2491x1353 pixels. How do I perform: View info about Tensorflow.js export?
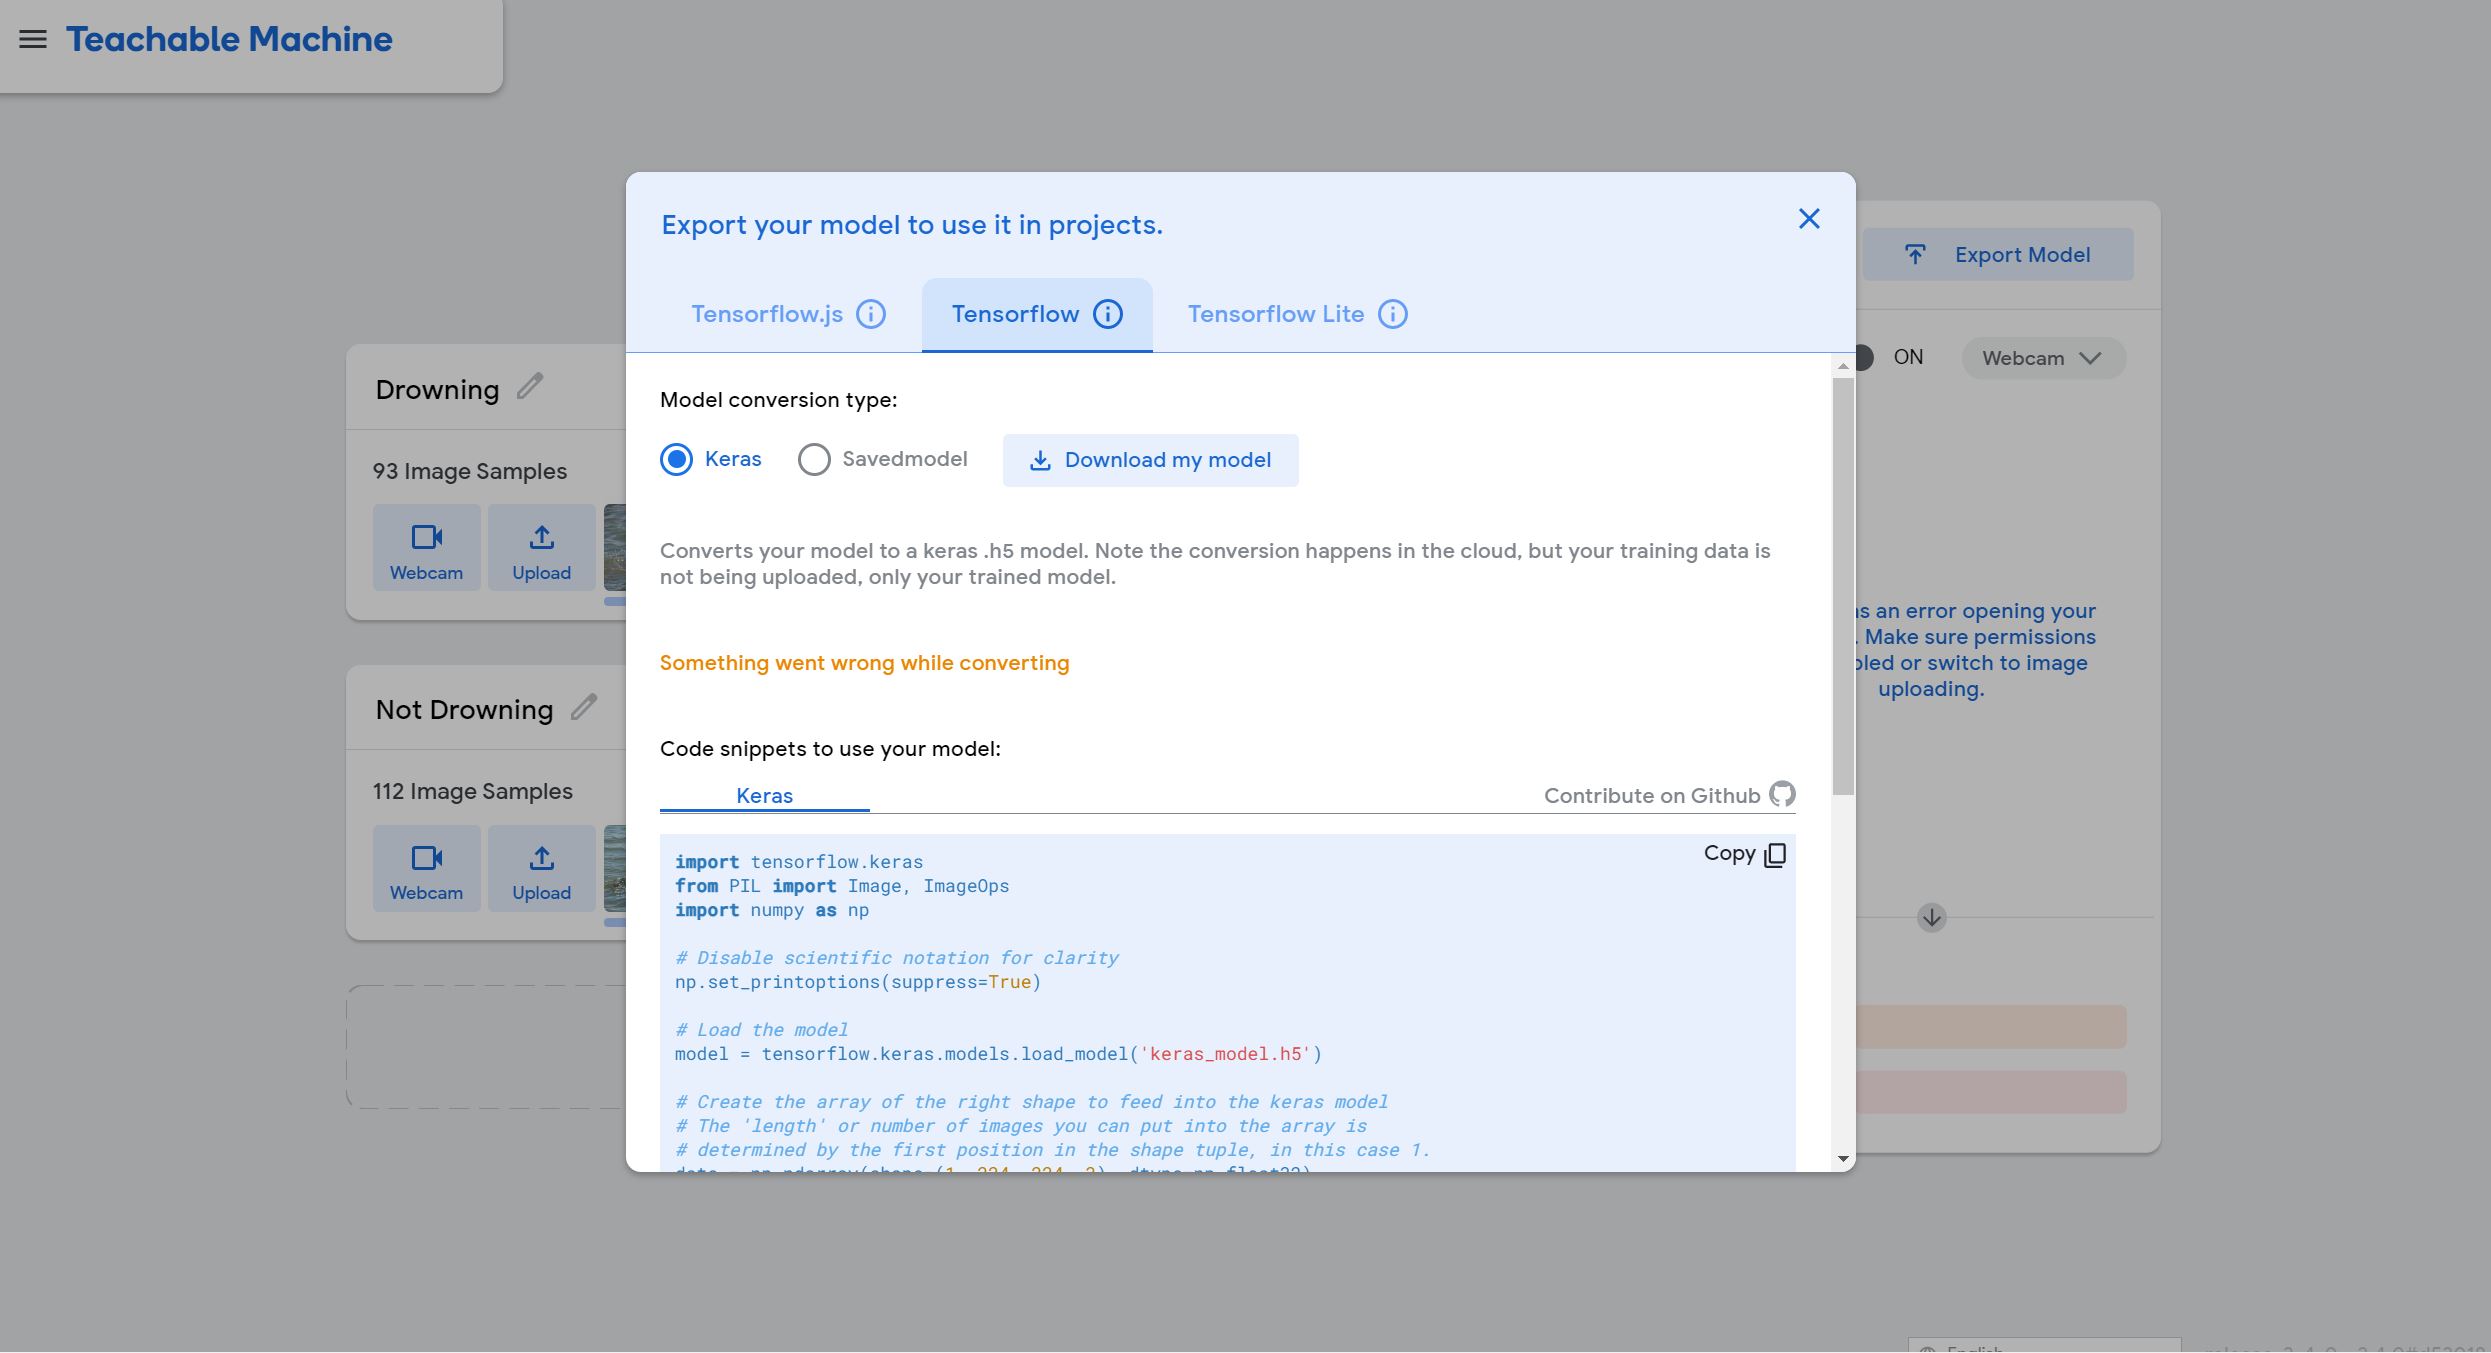tap(871, 313)
